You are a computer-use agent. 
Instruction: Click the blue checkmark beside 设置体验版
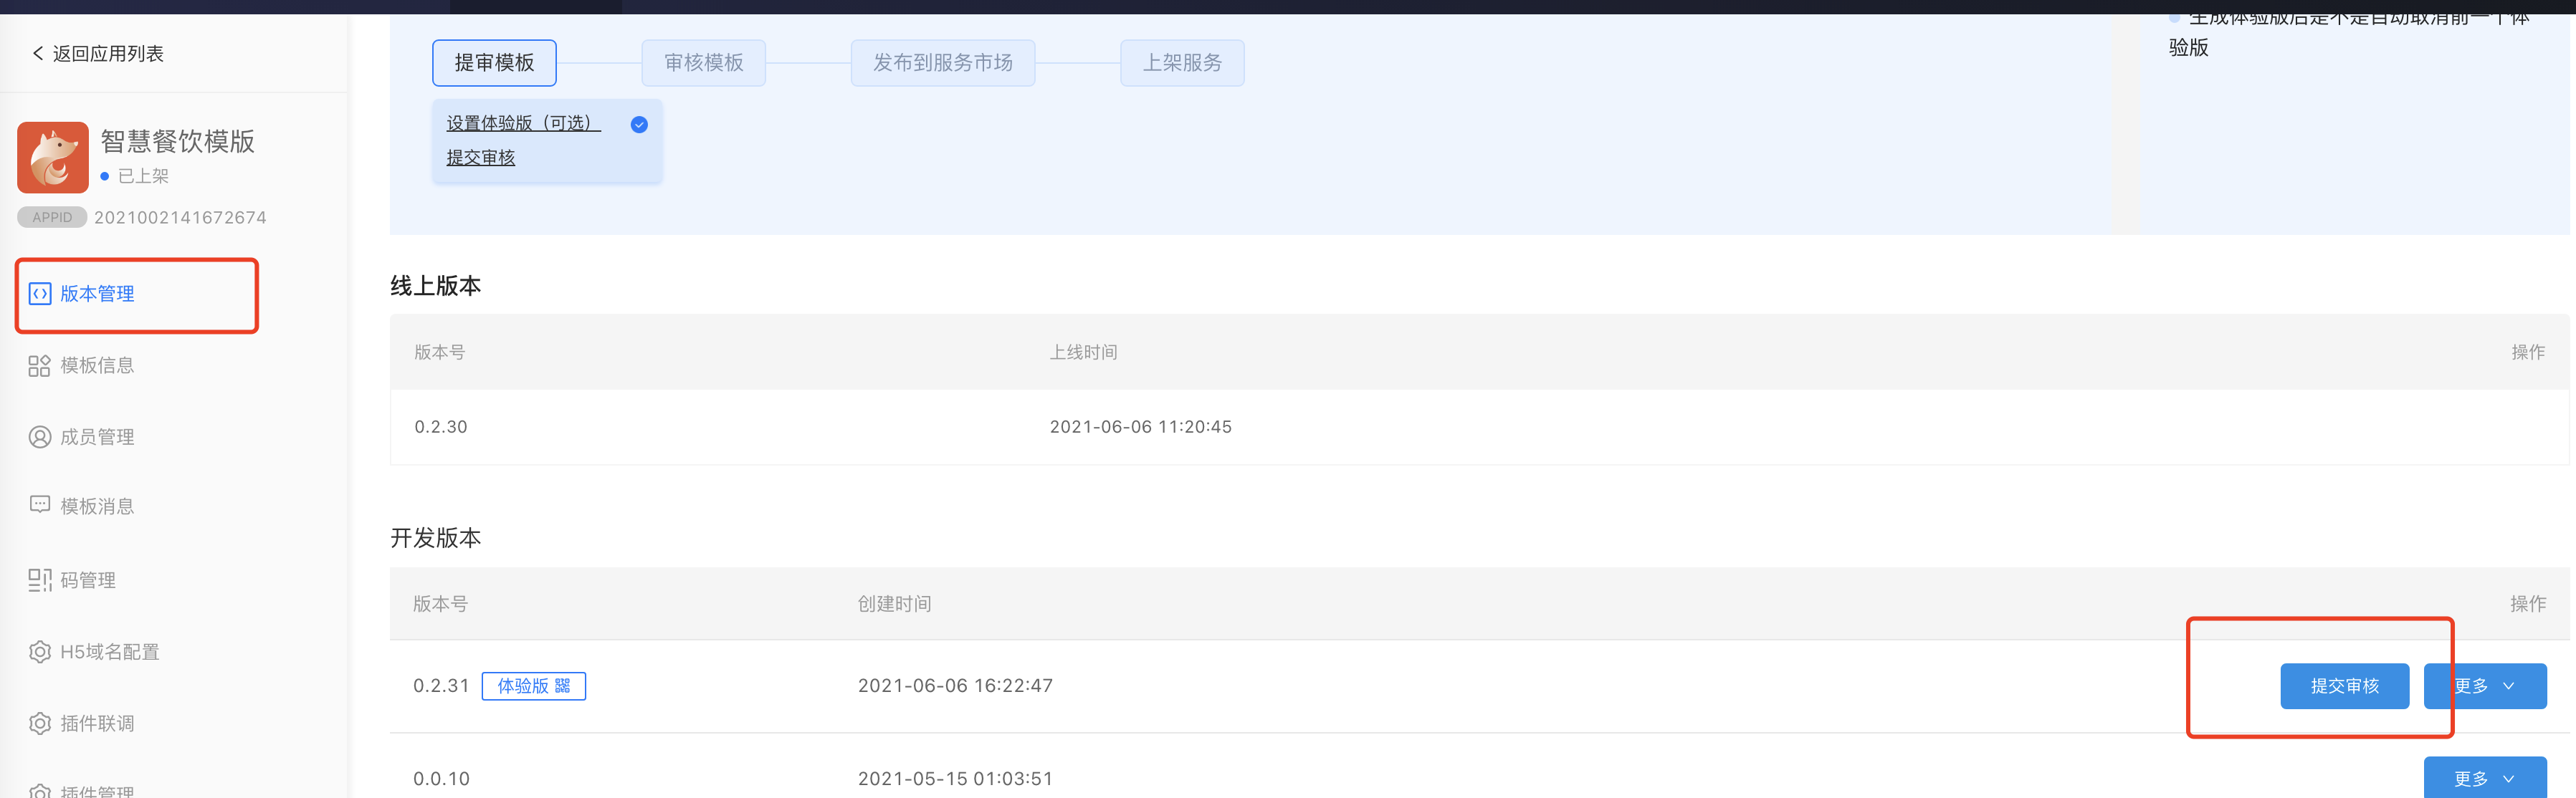[639, 125]
